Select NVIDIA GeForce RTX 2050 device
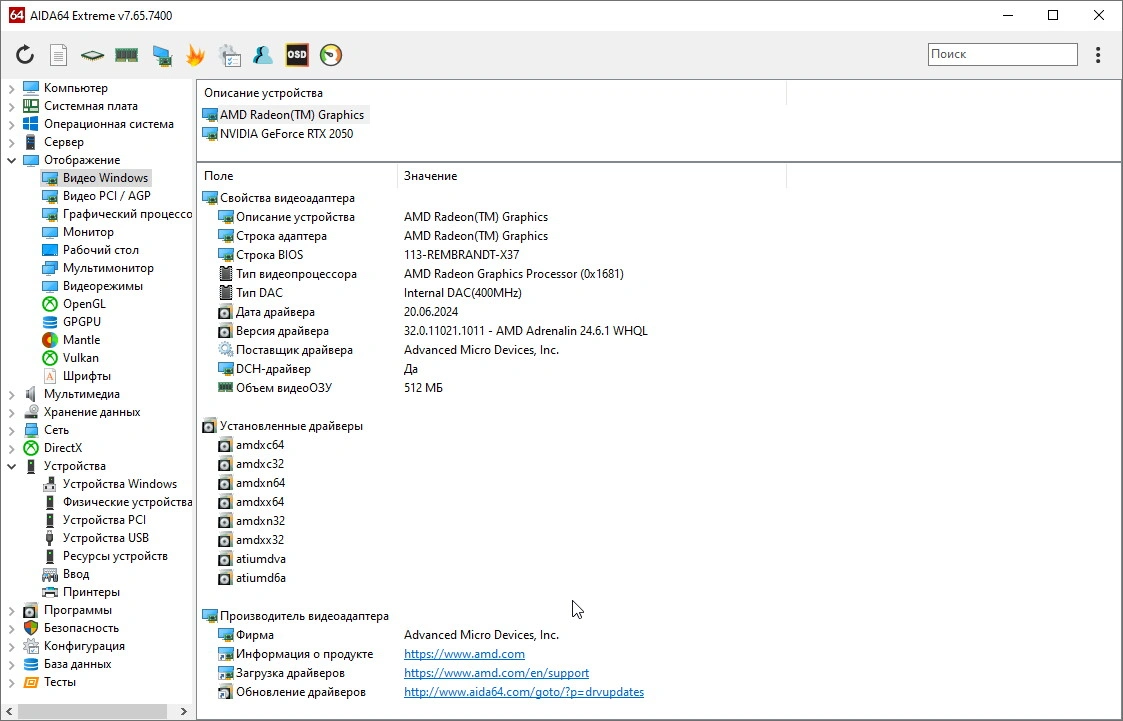 click(286, 133)
